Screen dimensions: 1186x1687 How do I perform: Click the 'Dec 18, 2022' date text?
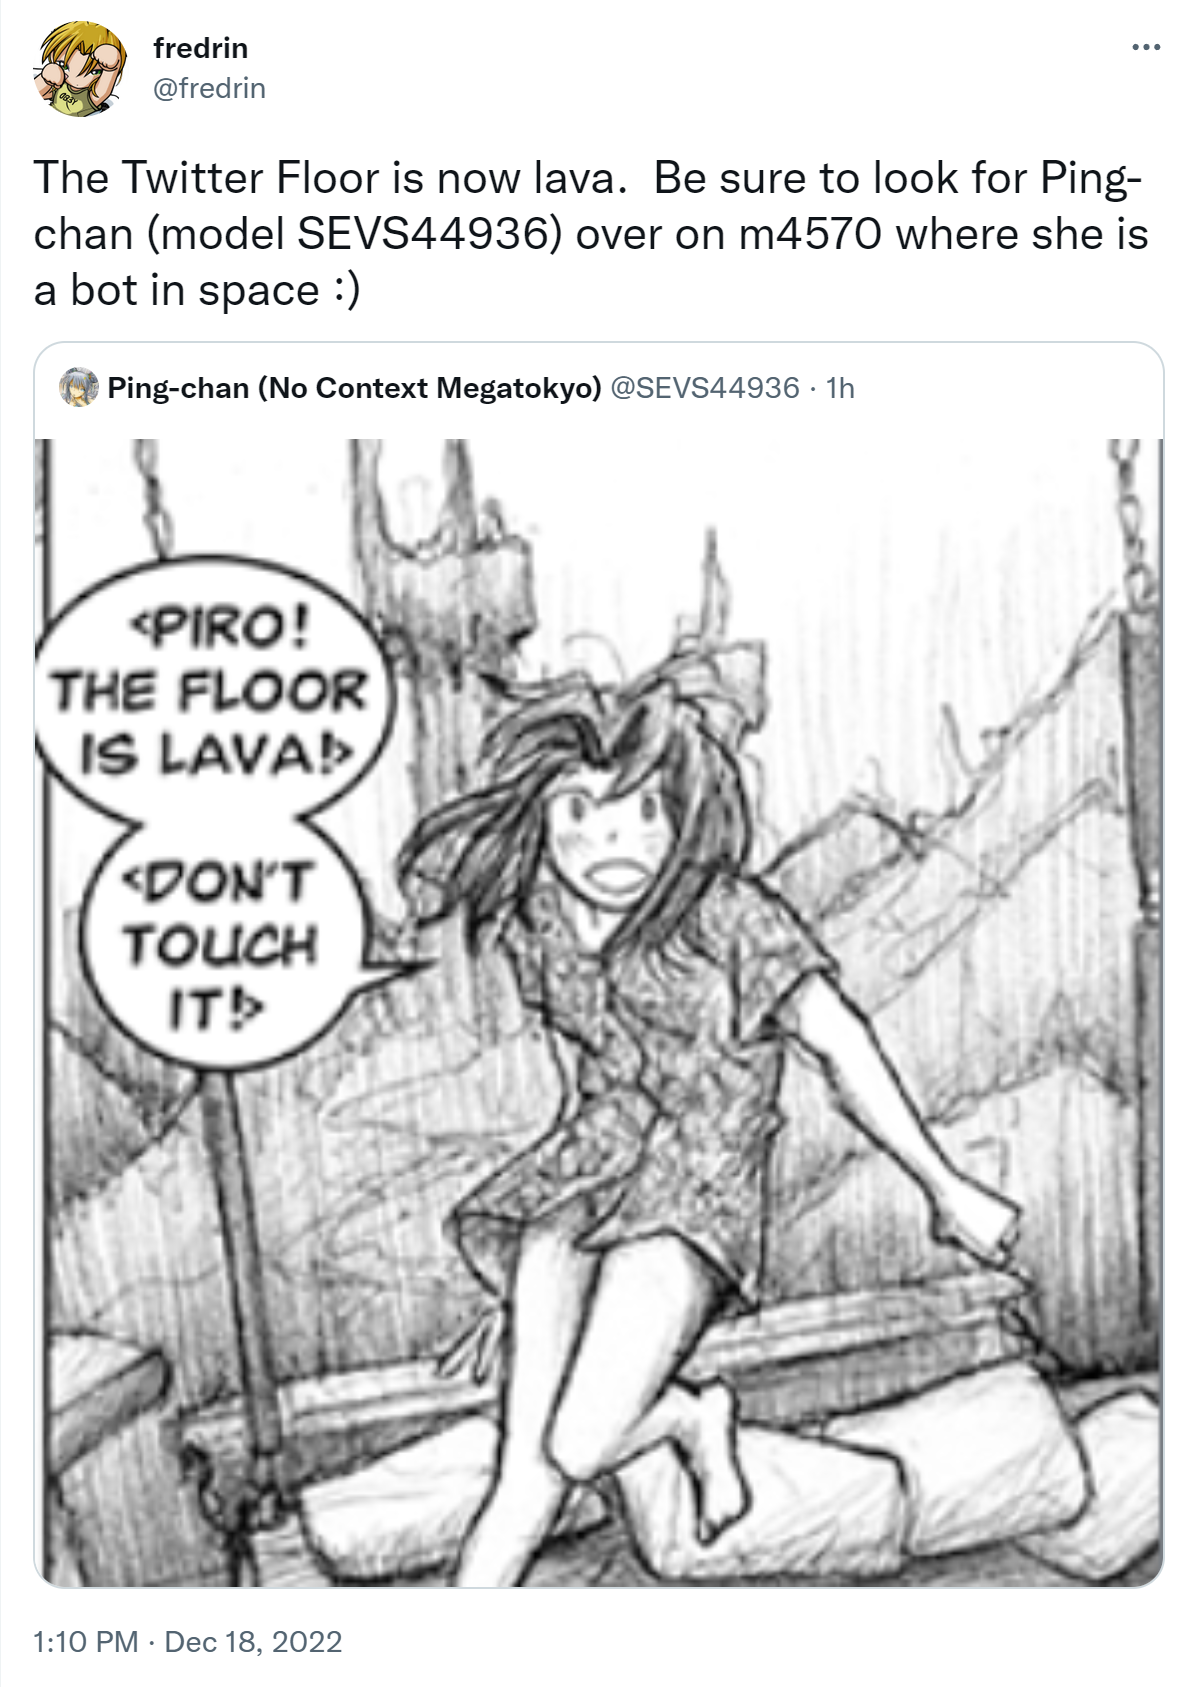click(253, 1642)
